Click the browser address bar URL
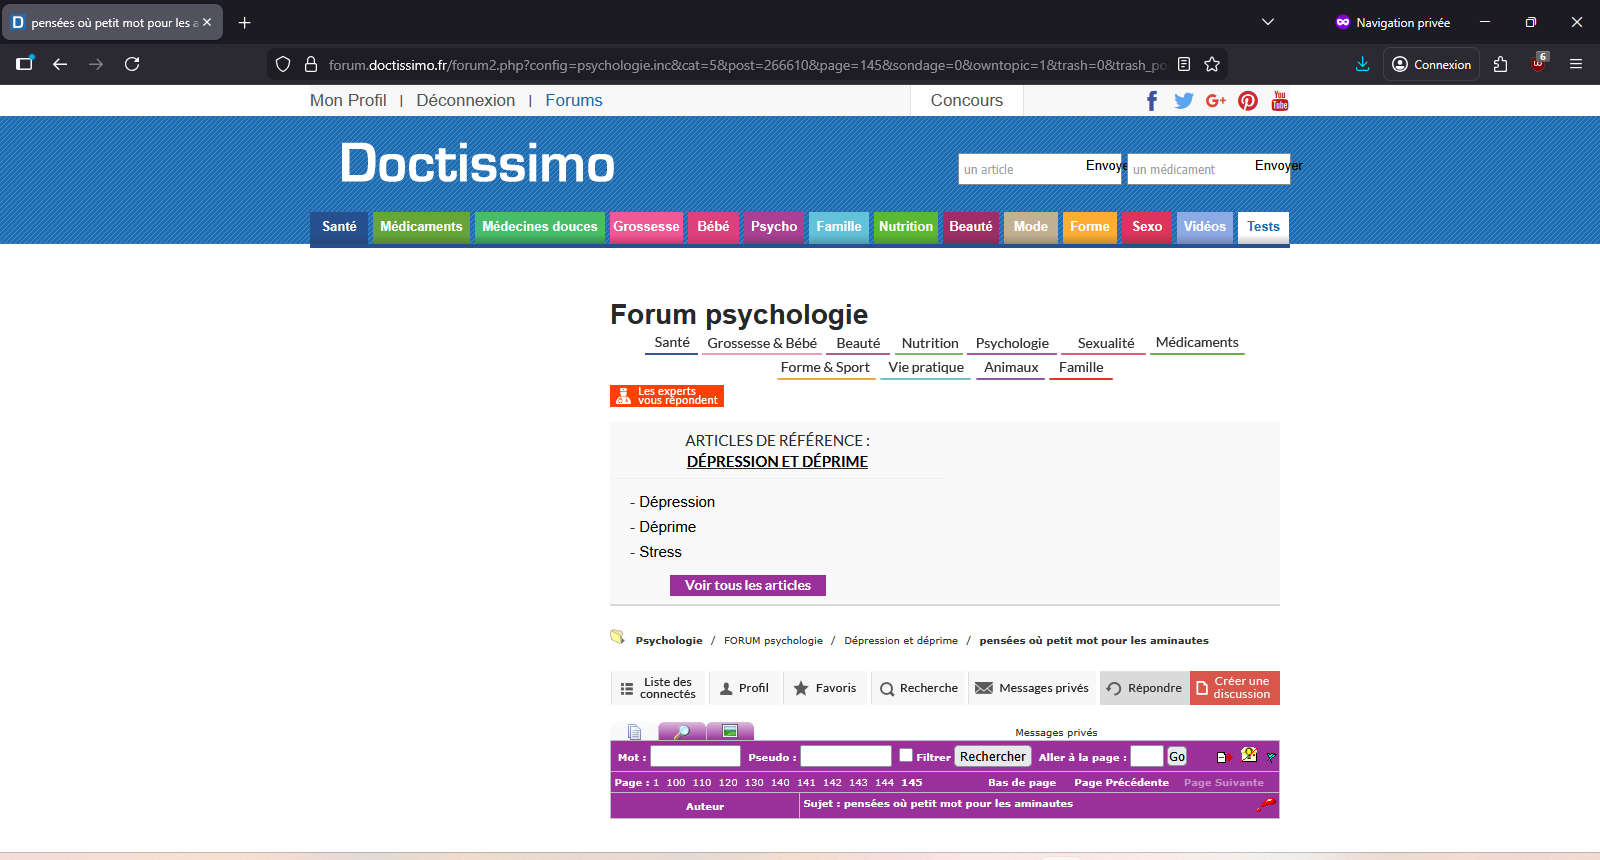The image size is (1600, 860). click(747, 65)
